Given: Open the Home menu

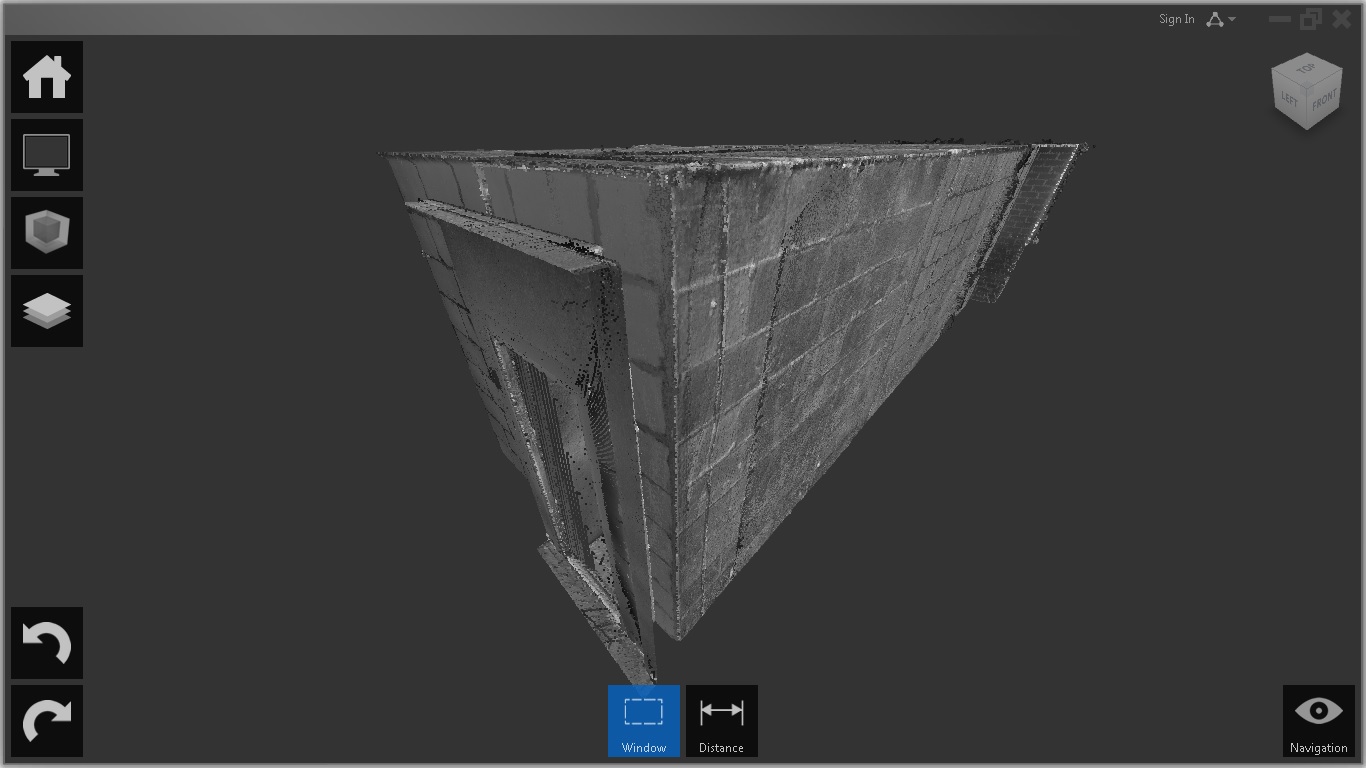Looking at the screenshot, I should coord(47,77).
